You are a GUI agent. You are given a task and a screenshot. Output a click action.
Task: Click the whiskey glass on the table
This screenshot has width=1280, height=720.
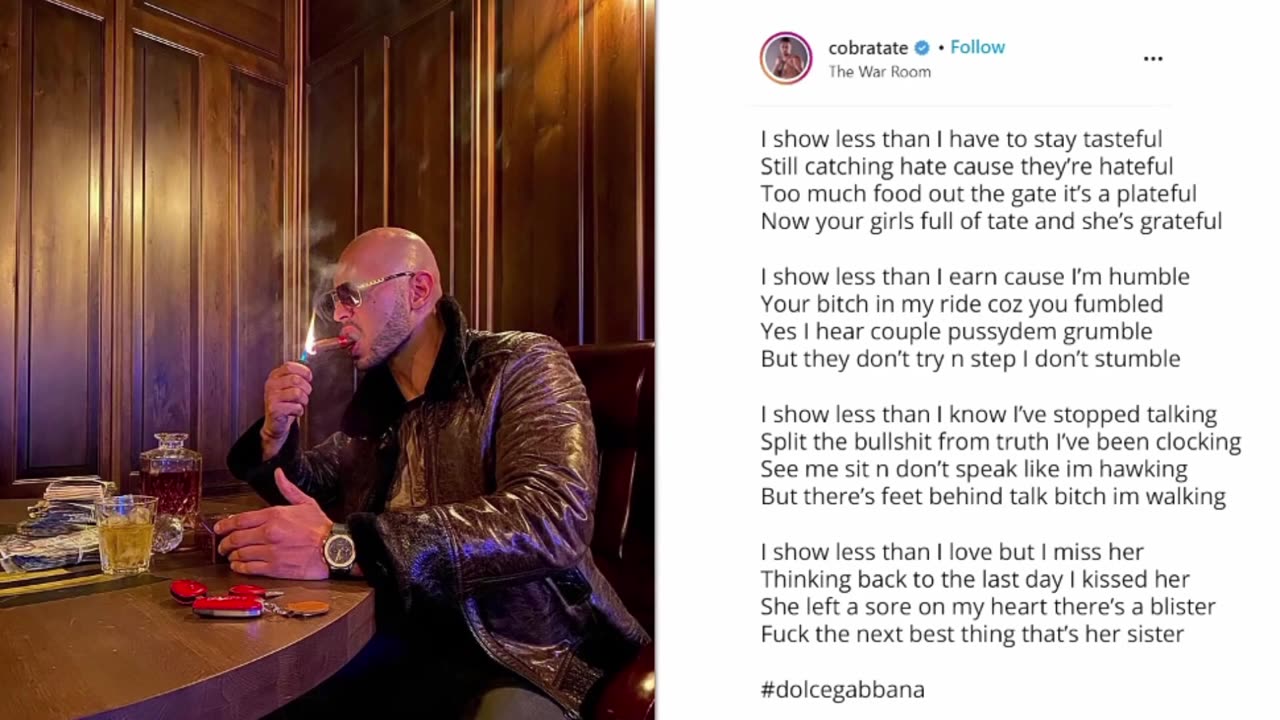(x=126, y=534)
